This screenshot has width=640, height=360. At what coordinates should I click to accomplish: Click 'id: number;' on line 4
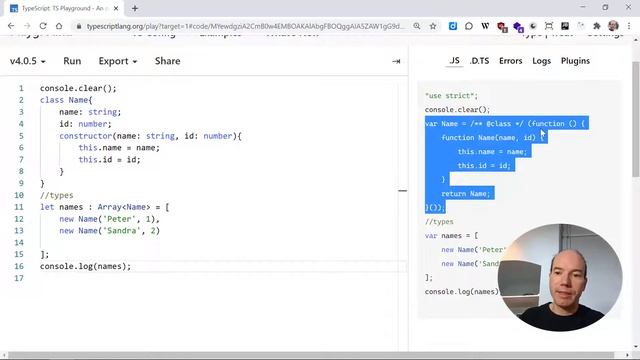(x=85, y=124)
